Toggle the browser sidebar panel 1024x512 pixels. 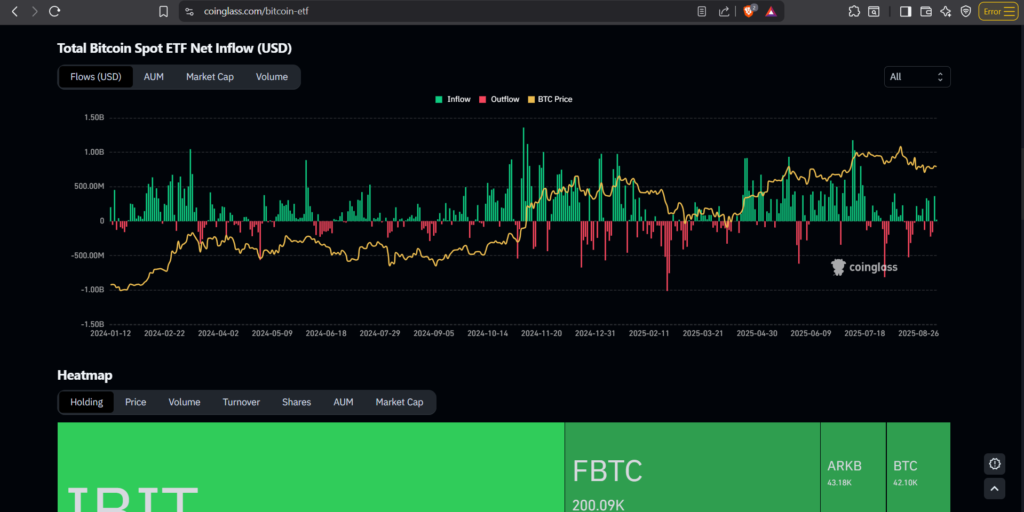905,11
